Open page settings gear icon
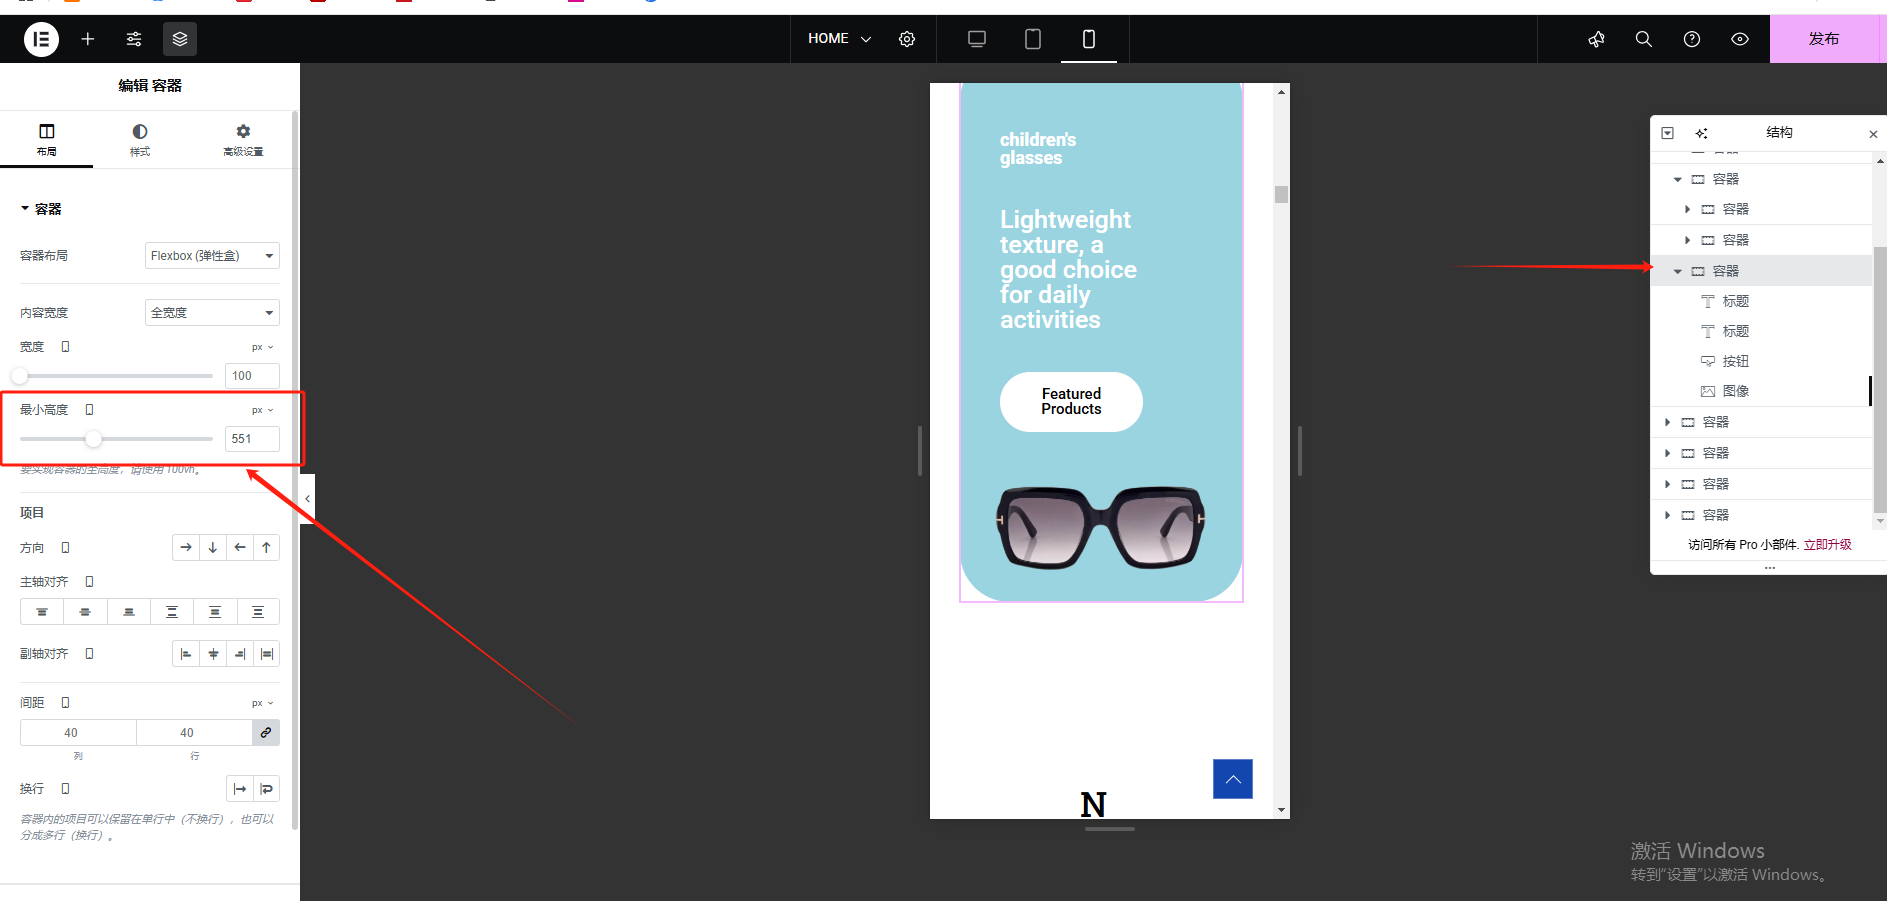The width and height of the screenshot is (1887, 901). click(x=907, y=39)
